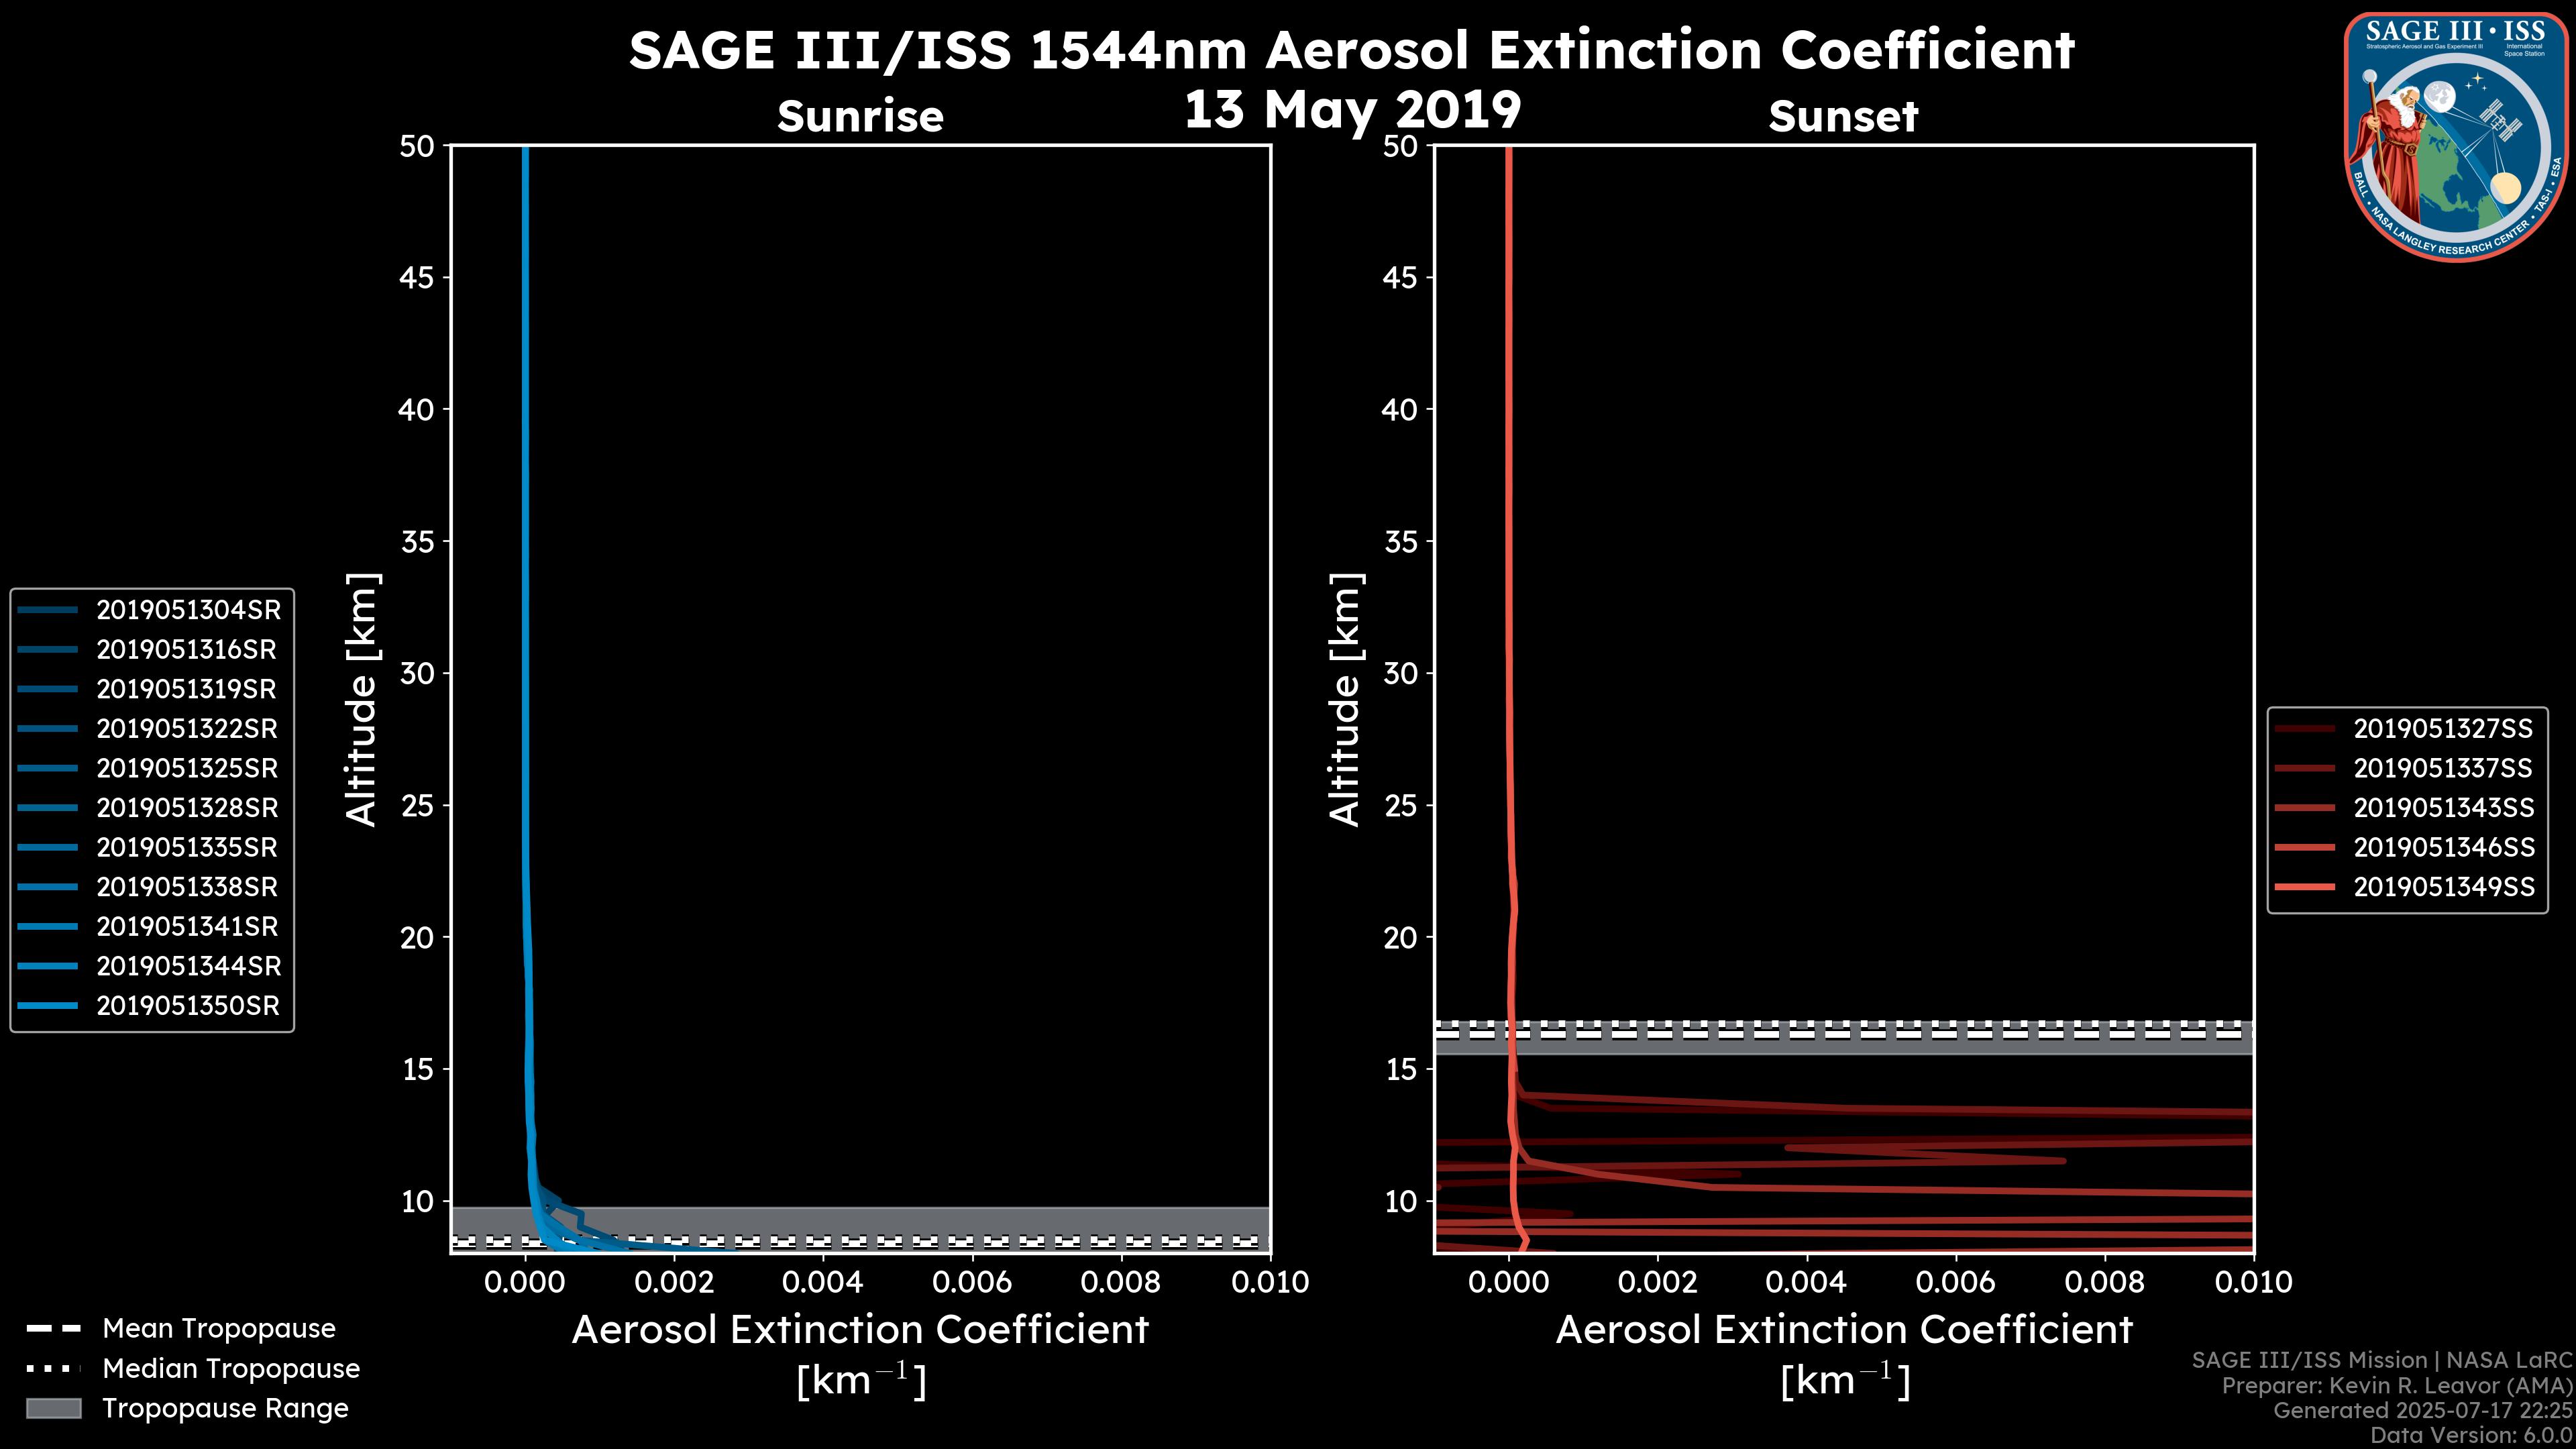2576x1449 pixels.
Task: Click the SAGE III ISS mission logo
Action: [2458, 137]
